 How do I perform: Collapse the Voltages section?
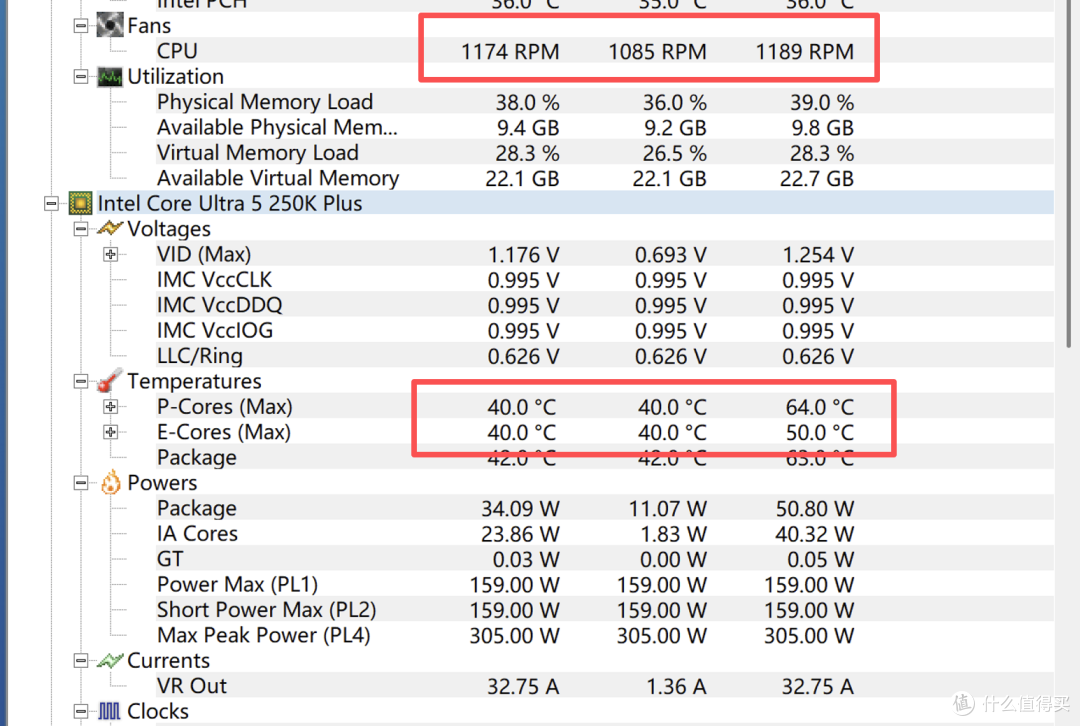pos(81,229)
